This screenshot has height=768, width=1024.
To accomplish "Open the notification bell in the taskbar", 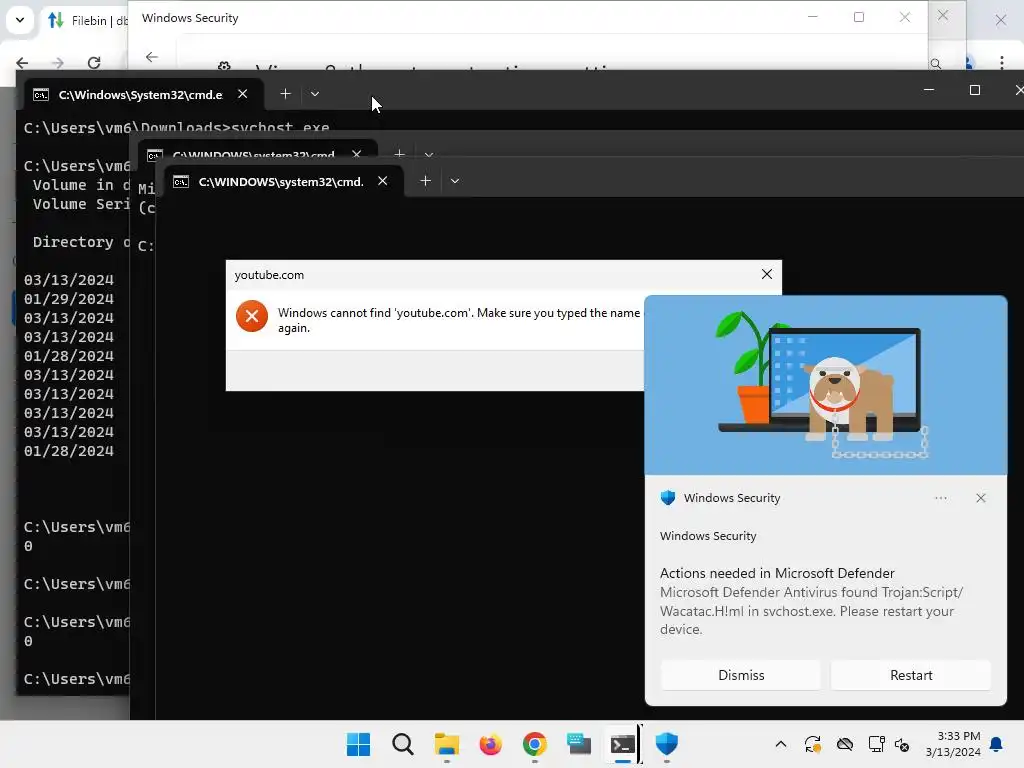I will pyautogui.click(x=997, y=744).
